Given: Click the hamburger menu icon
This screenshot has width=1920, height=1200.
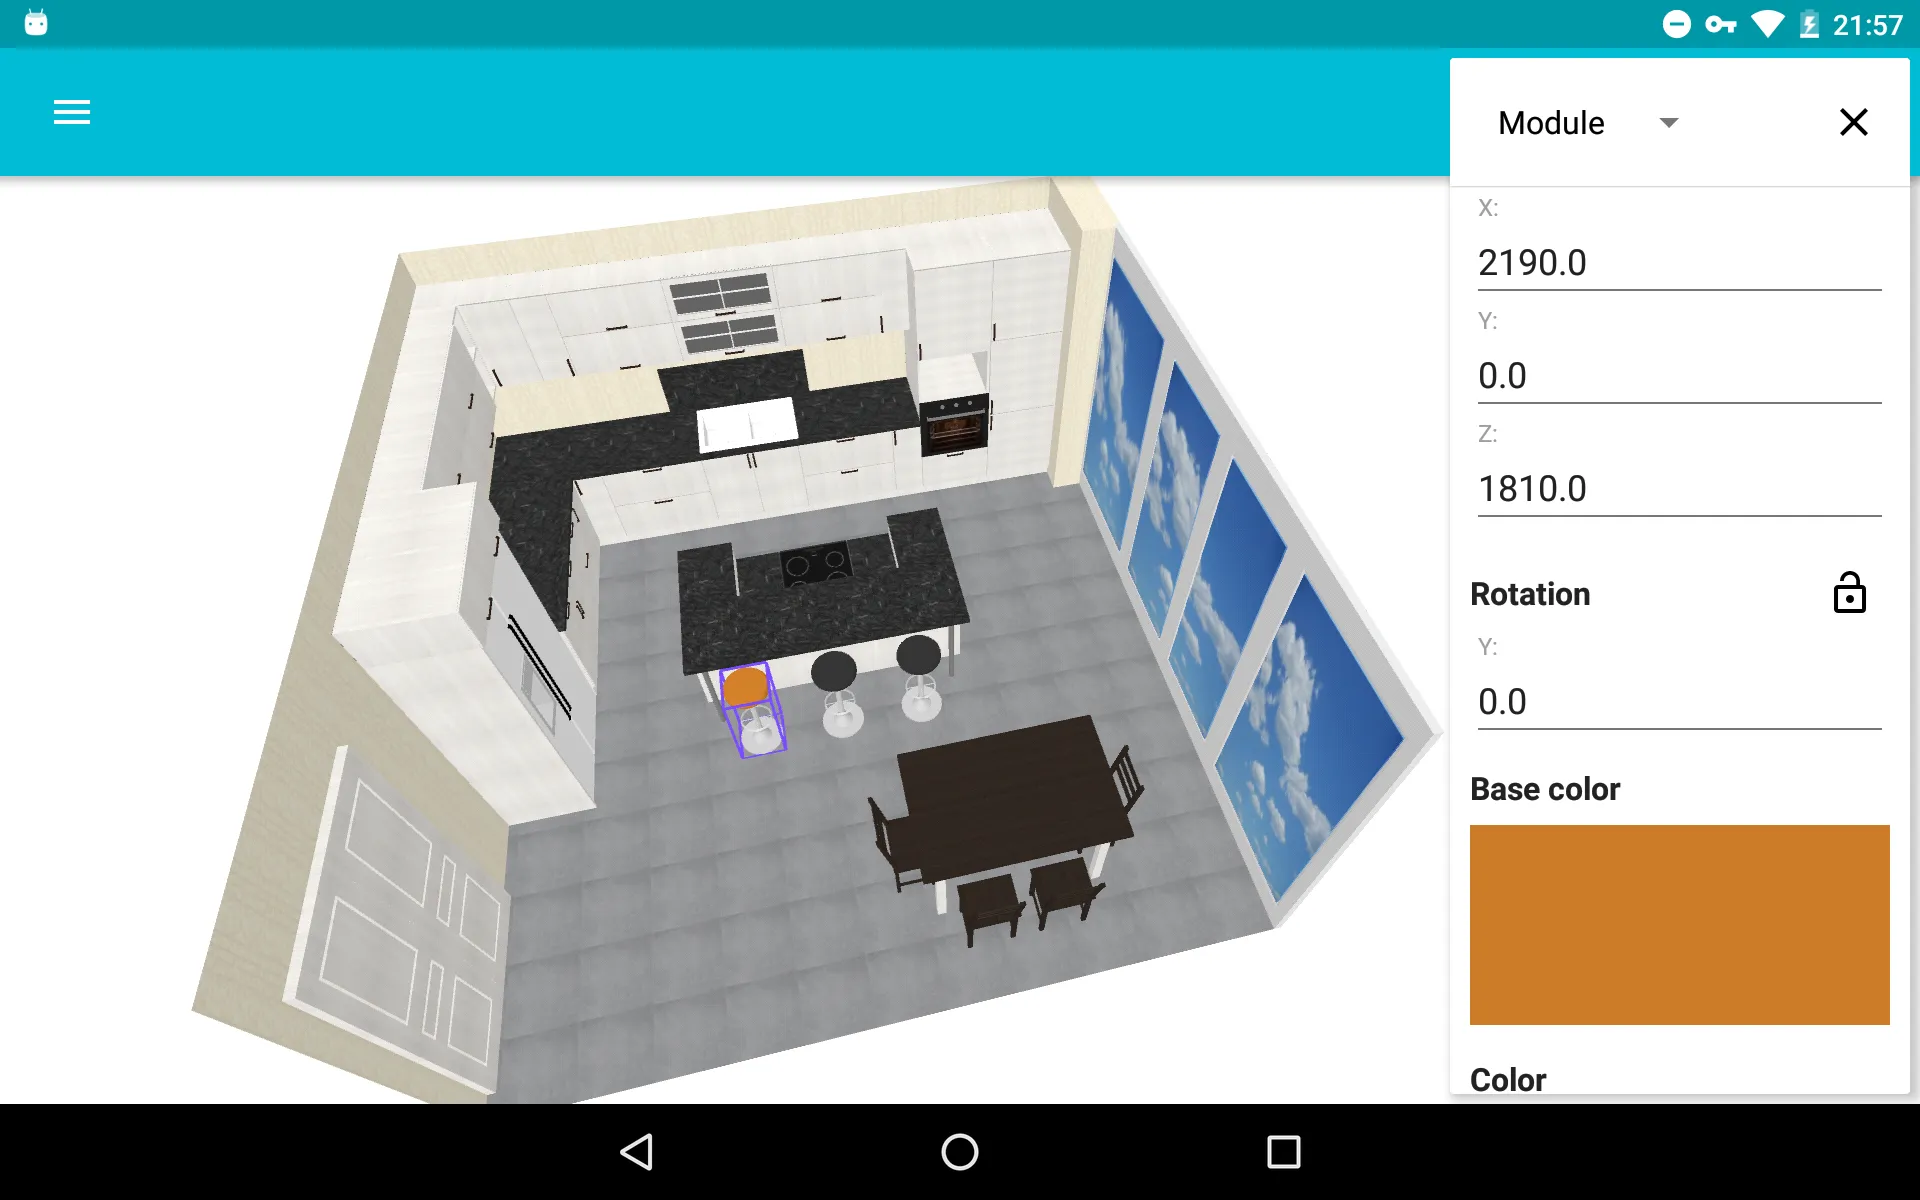Looking at the screenshot, I should coord(72,113).
